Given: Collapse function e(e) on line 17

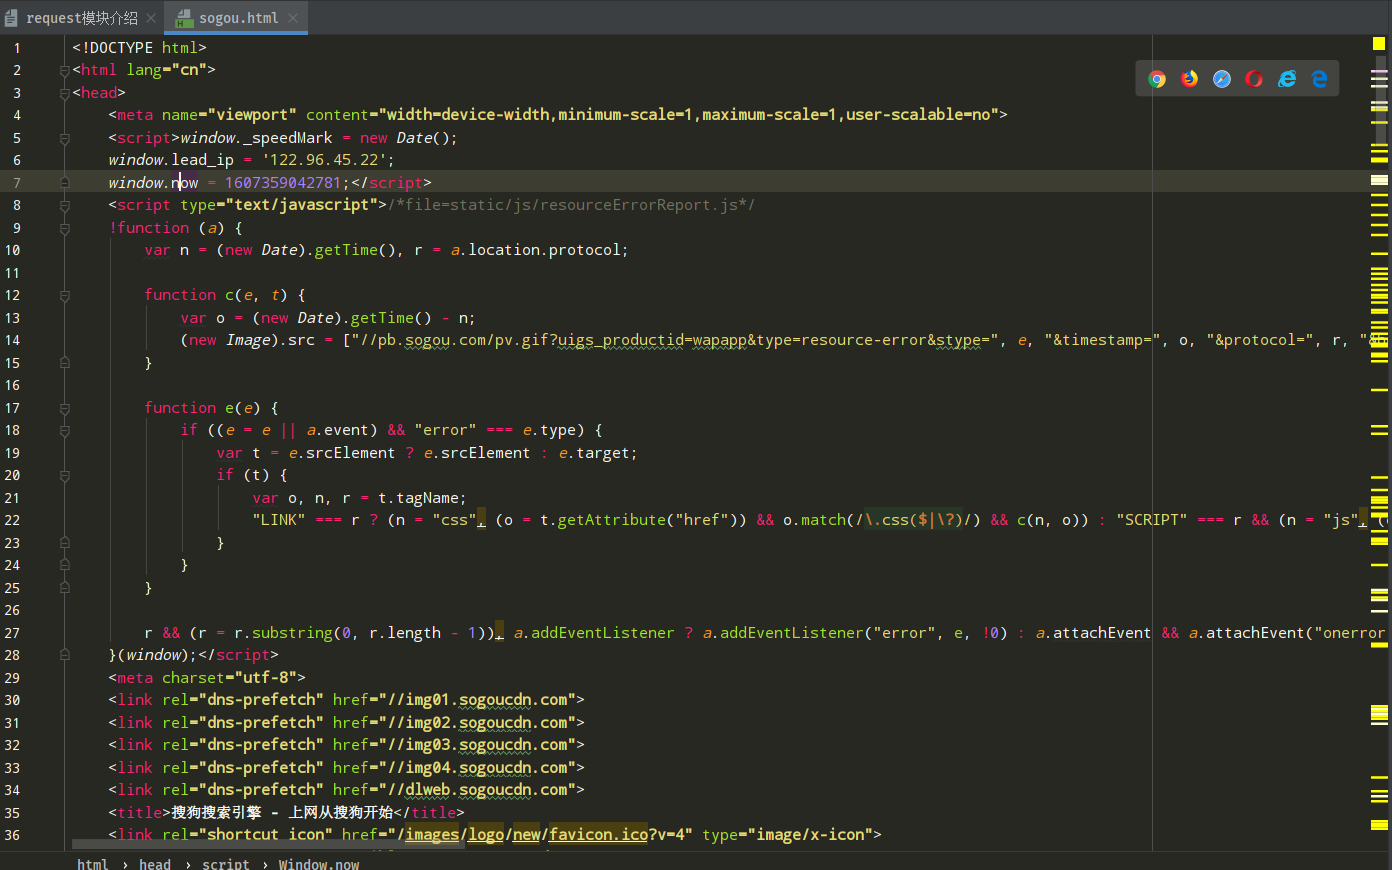Looking at the screenshot, I should (x=64, y=408).
